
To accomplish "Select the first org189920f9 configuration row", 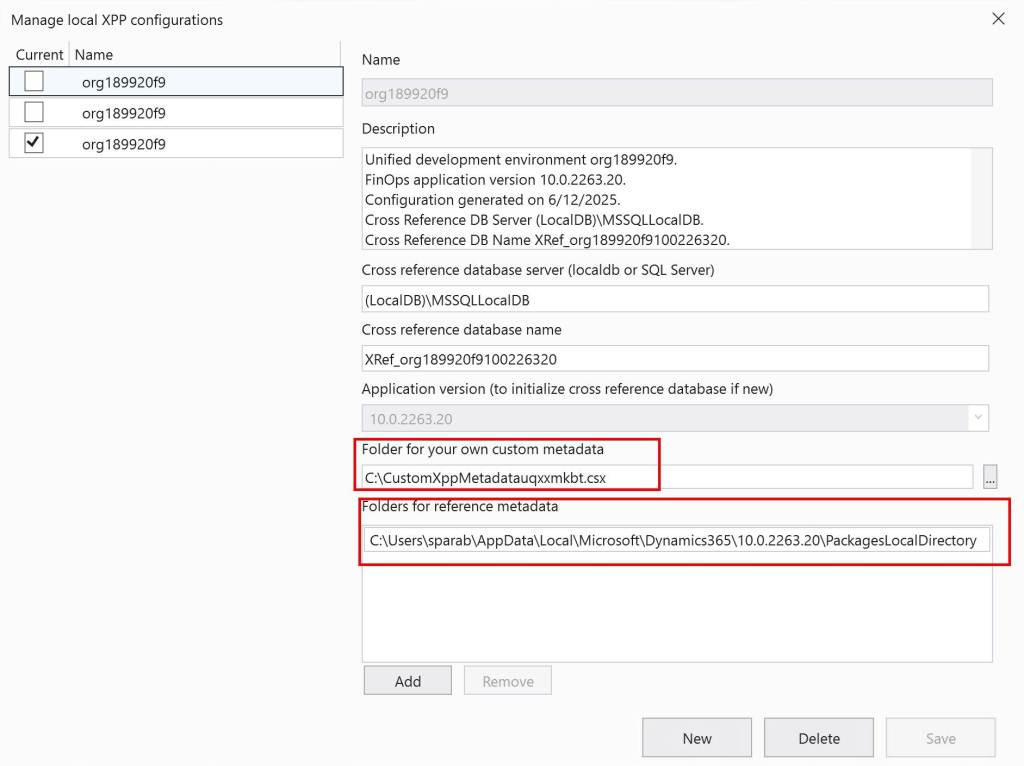I will 124,82.
